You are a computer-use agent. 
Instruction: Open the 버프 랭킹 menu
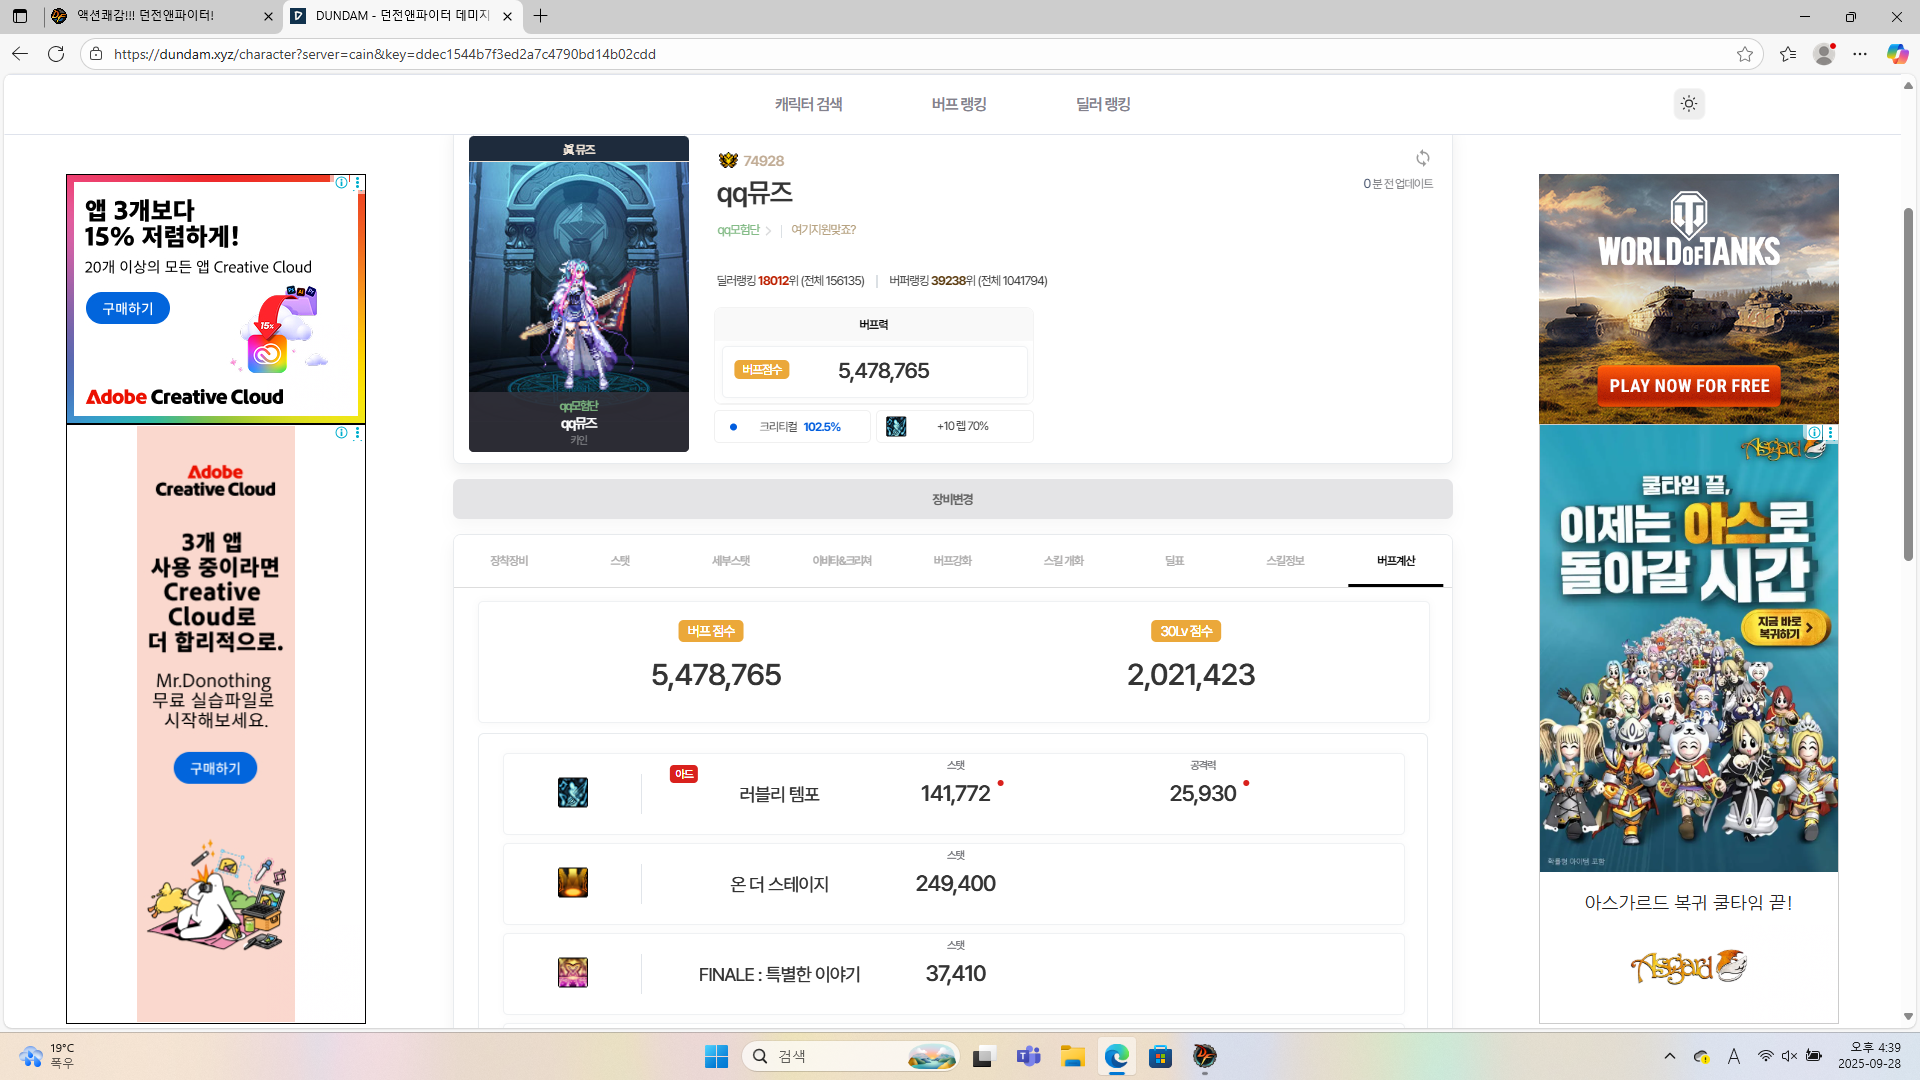[959, 104]
